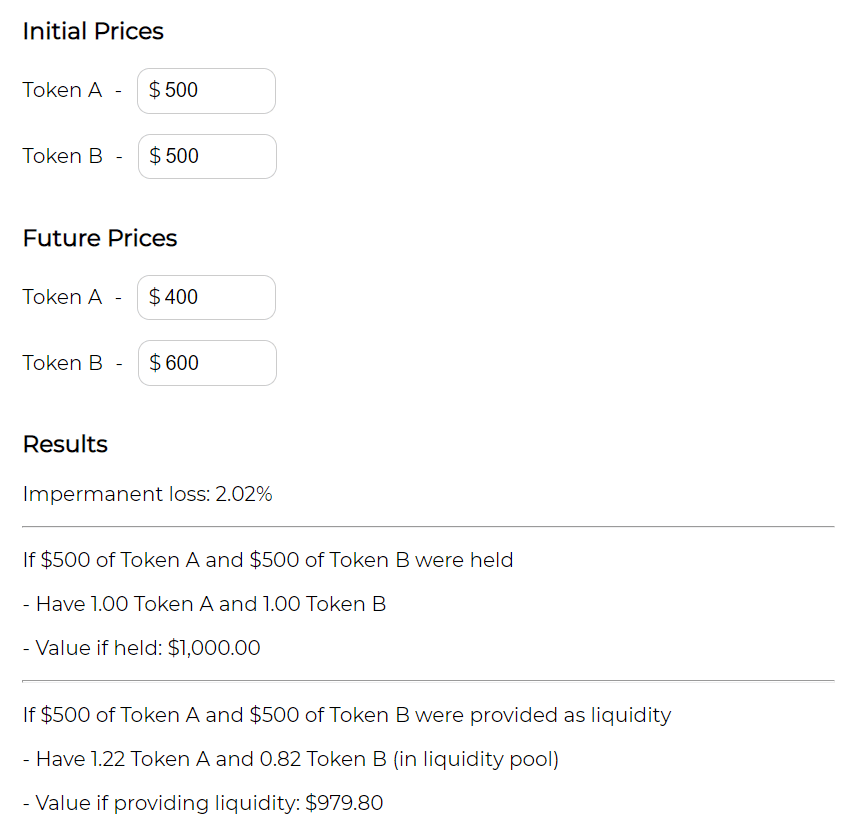The image size is (845, 826).
Task: Click the 'Have 1.00 Token A' line
Action: pyautogui.click(x=204, y=604)
